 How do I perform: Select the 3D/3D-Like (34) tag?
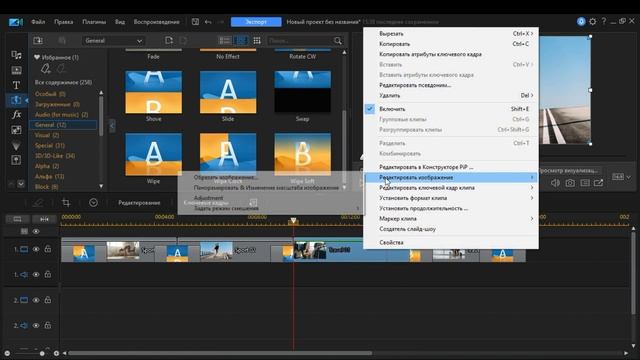(x=54, y=156)
